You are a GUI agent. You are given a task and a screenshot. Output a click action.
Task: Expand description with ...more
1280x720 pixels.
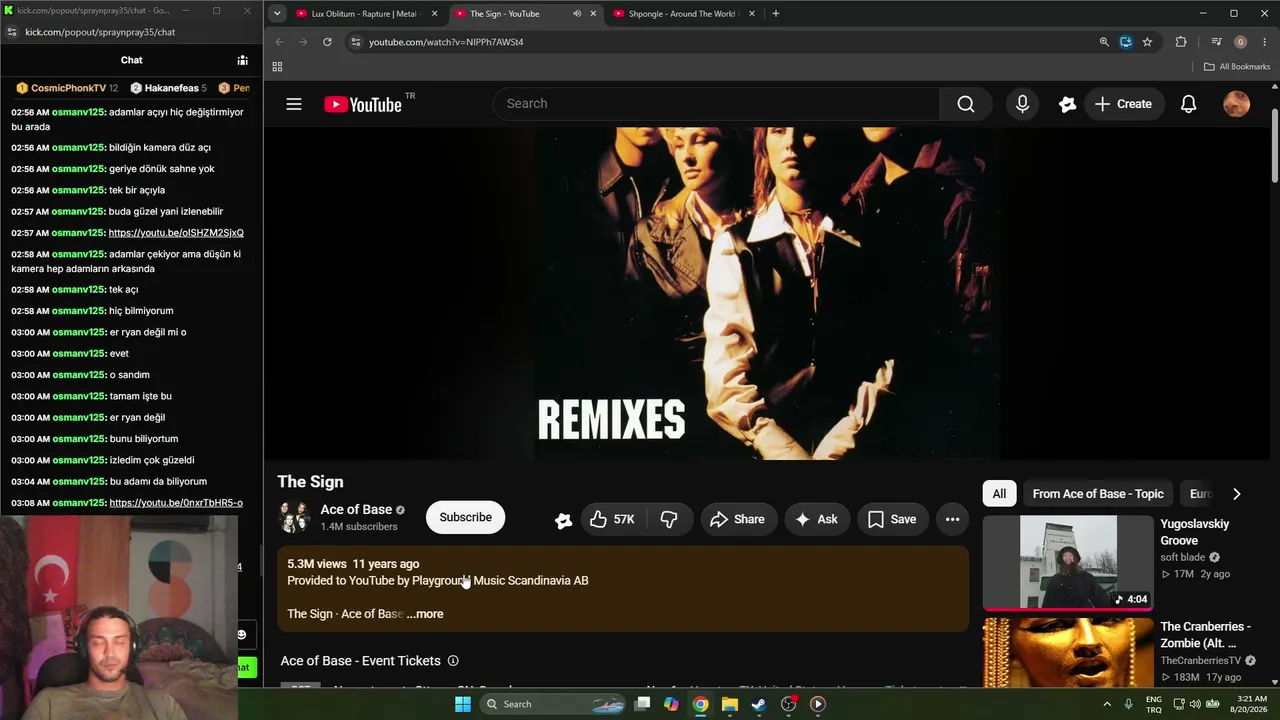(x=425, y=614)
